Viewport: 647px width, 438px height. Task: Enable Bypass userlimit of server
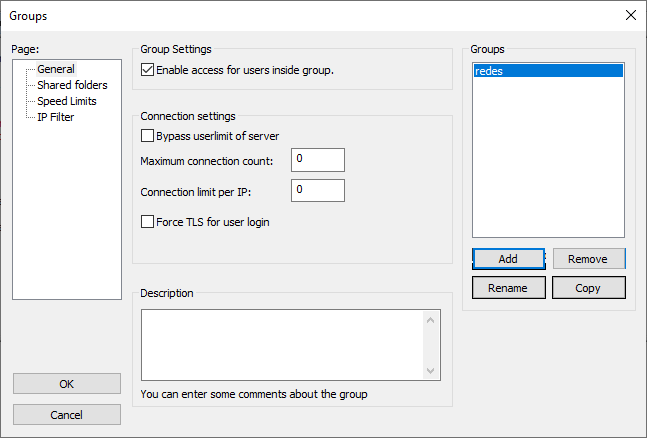click(149, 136)
